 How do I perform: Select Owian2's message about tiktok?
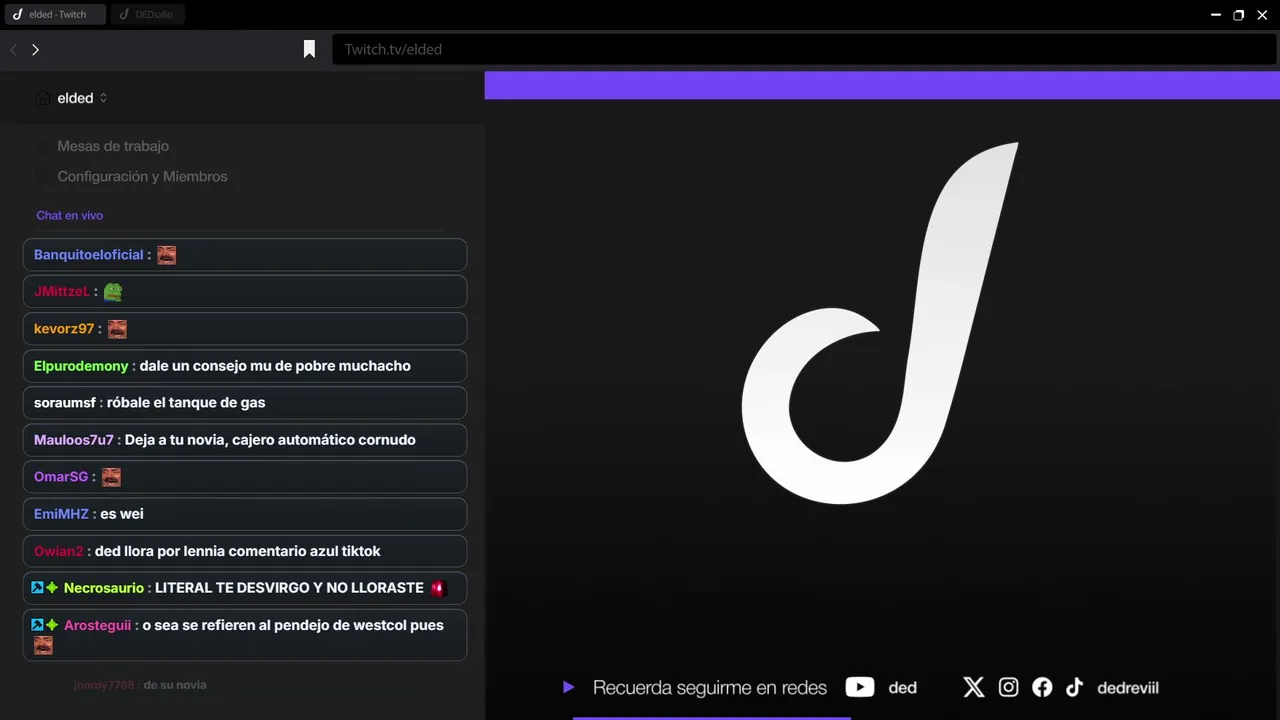pos(245,551)
